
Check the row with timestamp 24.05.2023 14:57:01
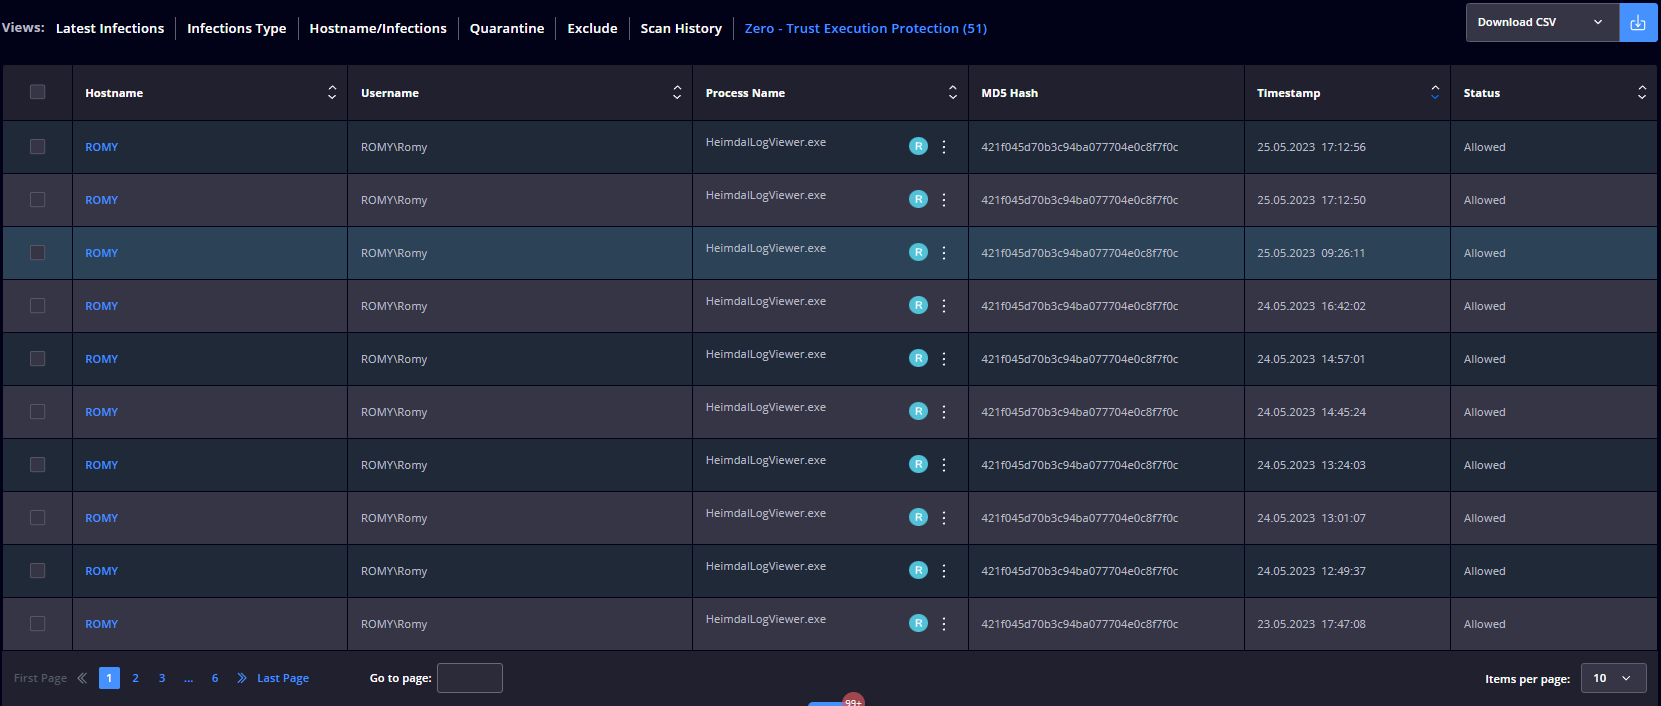tap(37, 359)
